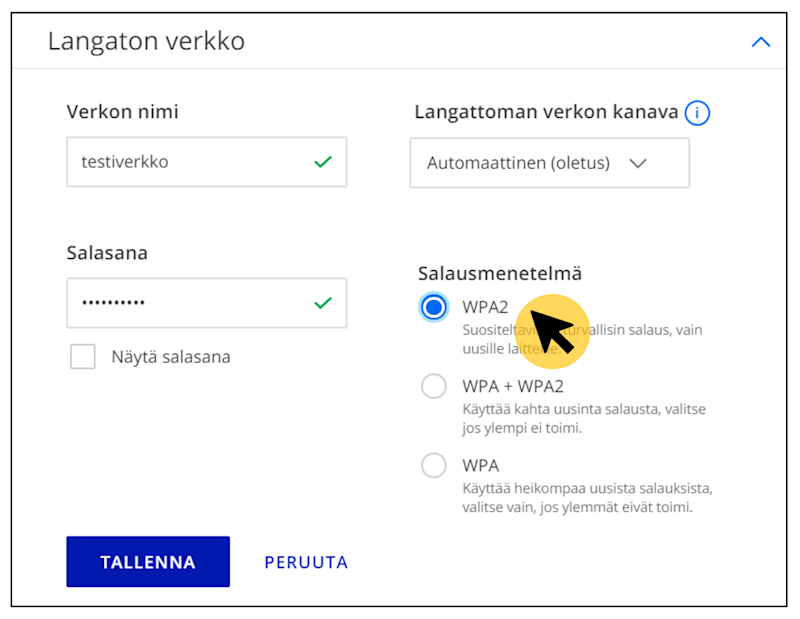800x619 pixels.
Task: Choose the WPA encryption method
Action: tap(434, 465)
